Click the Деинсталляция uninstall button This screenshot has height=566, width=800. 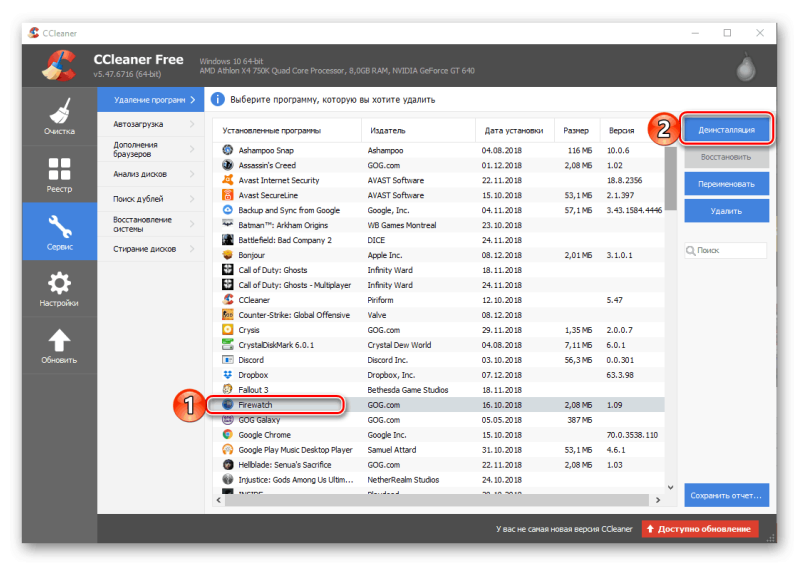727,130
